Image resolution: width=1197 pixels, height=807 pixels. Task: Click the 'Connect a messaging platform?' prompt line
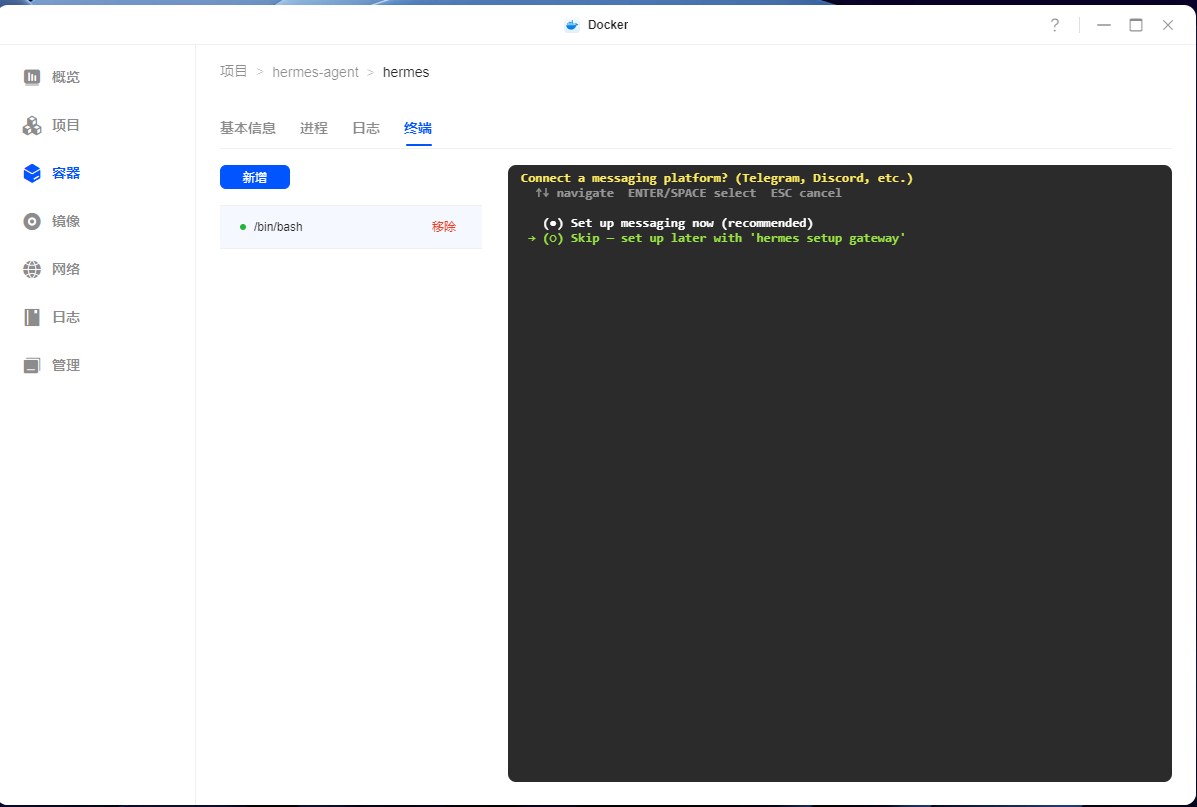coord(717,178)
